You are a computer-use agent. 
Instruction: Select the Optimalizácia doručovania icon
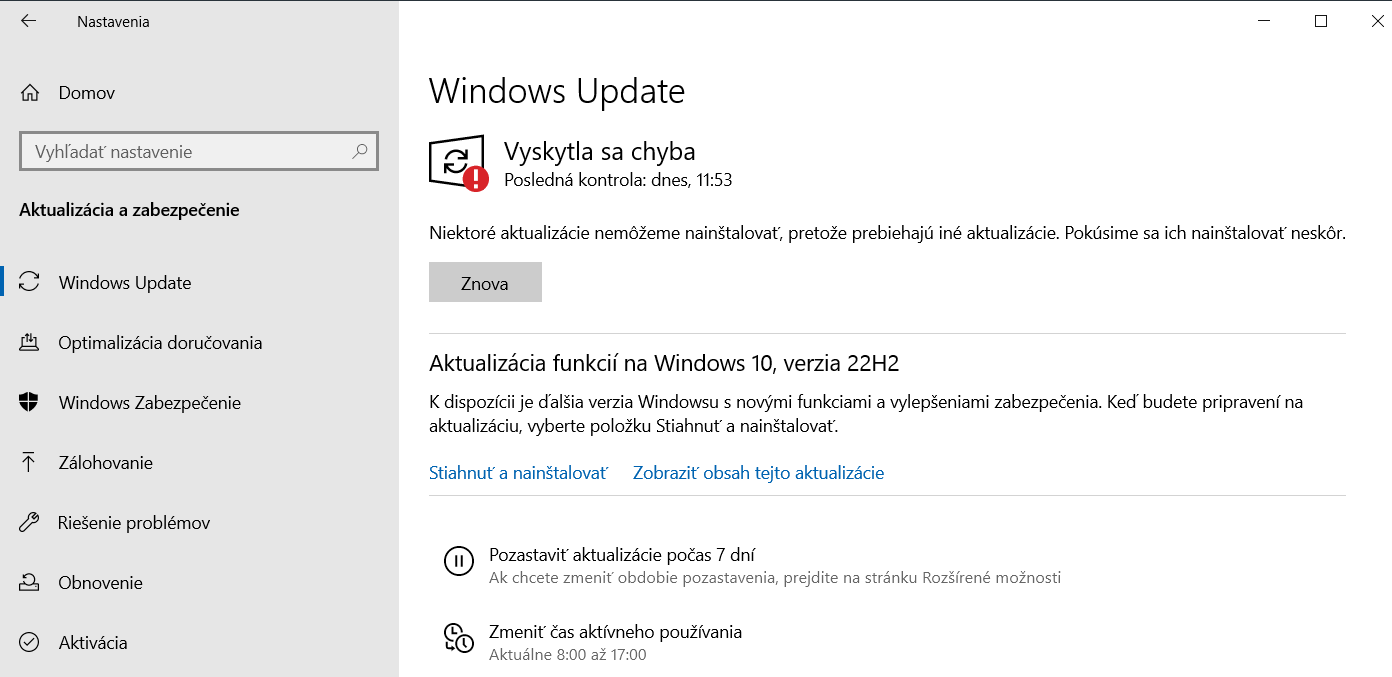pyautogui.click(x=30, y=343)
